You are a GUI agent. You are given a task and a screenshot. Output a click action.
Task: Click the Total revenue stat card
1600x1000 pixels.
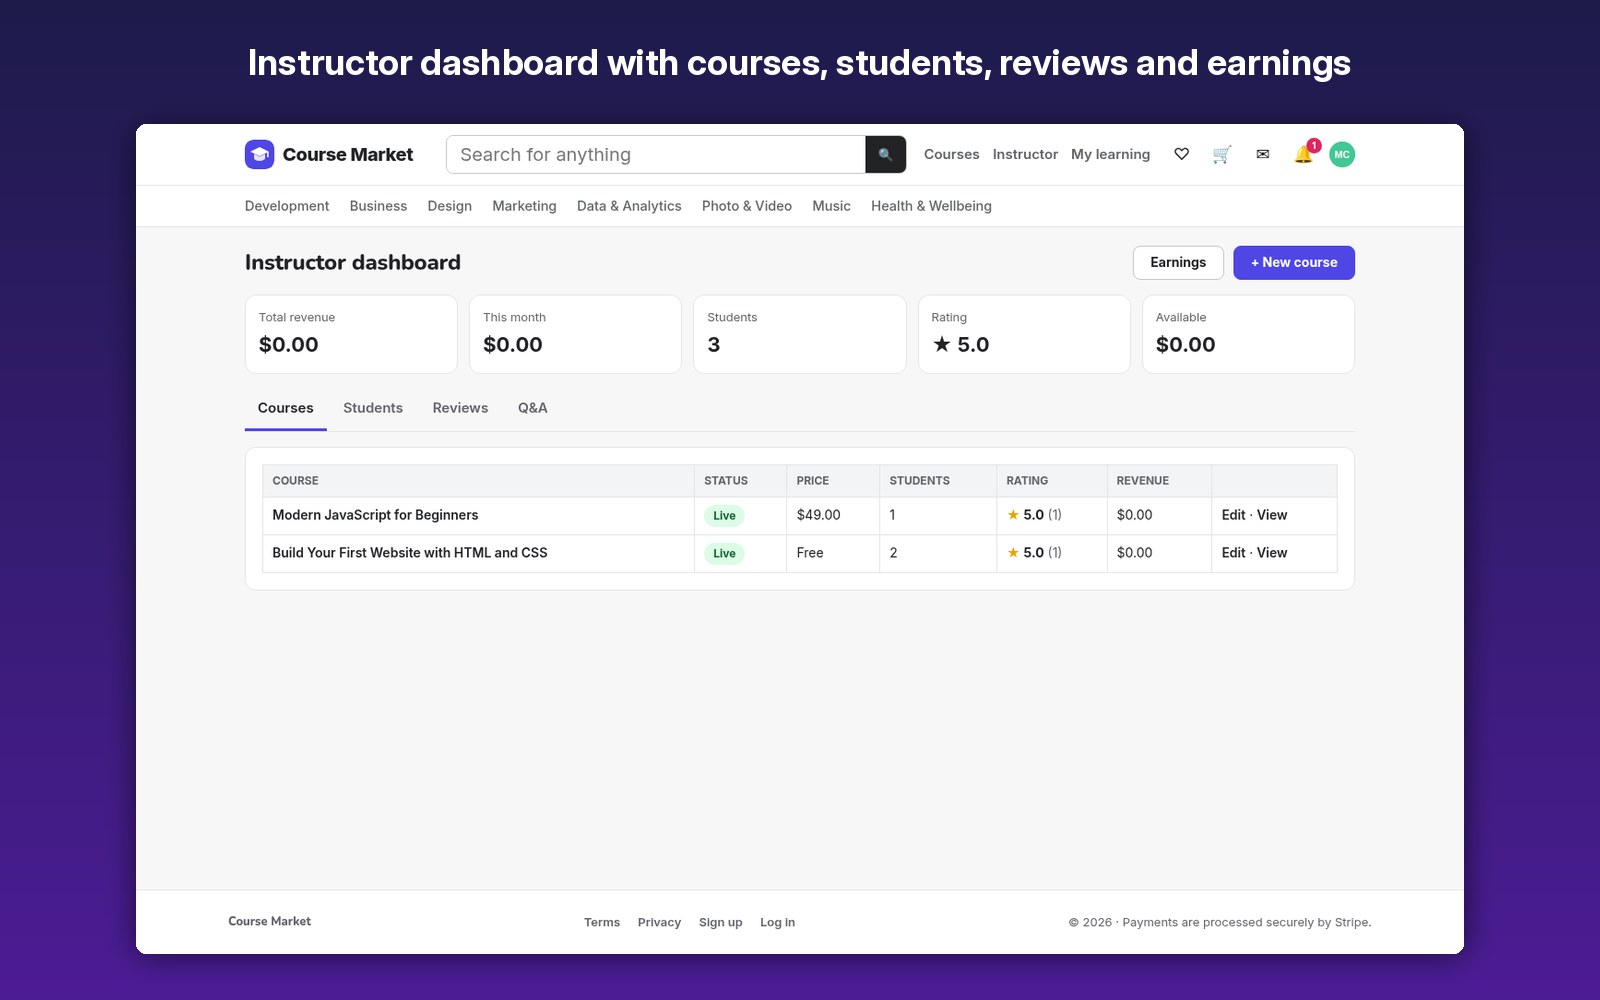tap(351, 334)
